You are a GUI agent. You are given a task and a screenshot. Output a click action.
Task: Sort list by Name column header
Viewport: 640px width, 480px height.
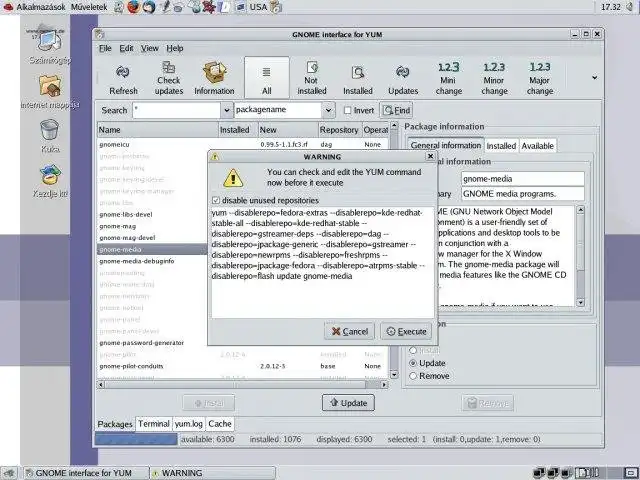coord(158,130)
